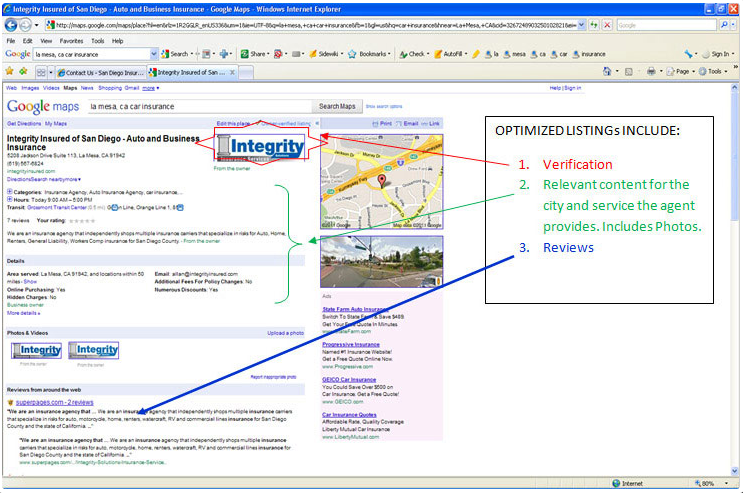This screenshot has width=743, height=493.
Task: Click the 'Edit this place' link
Action: (233, 124)
